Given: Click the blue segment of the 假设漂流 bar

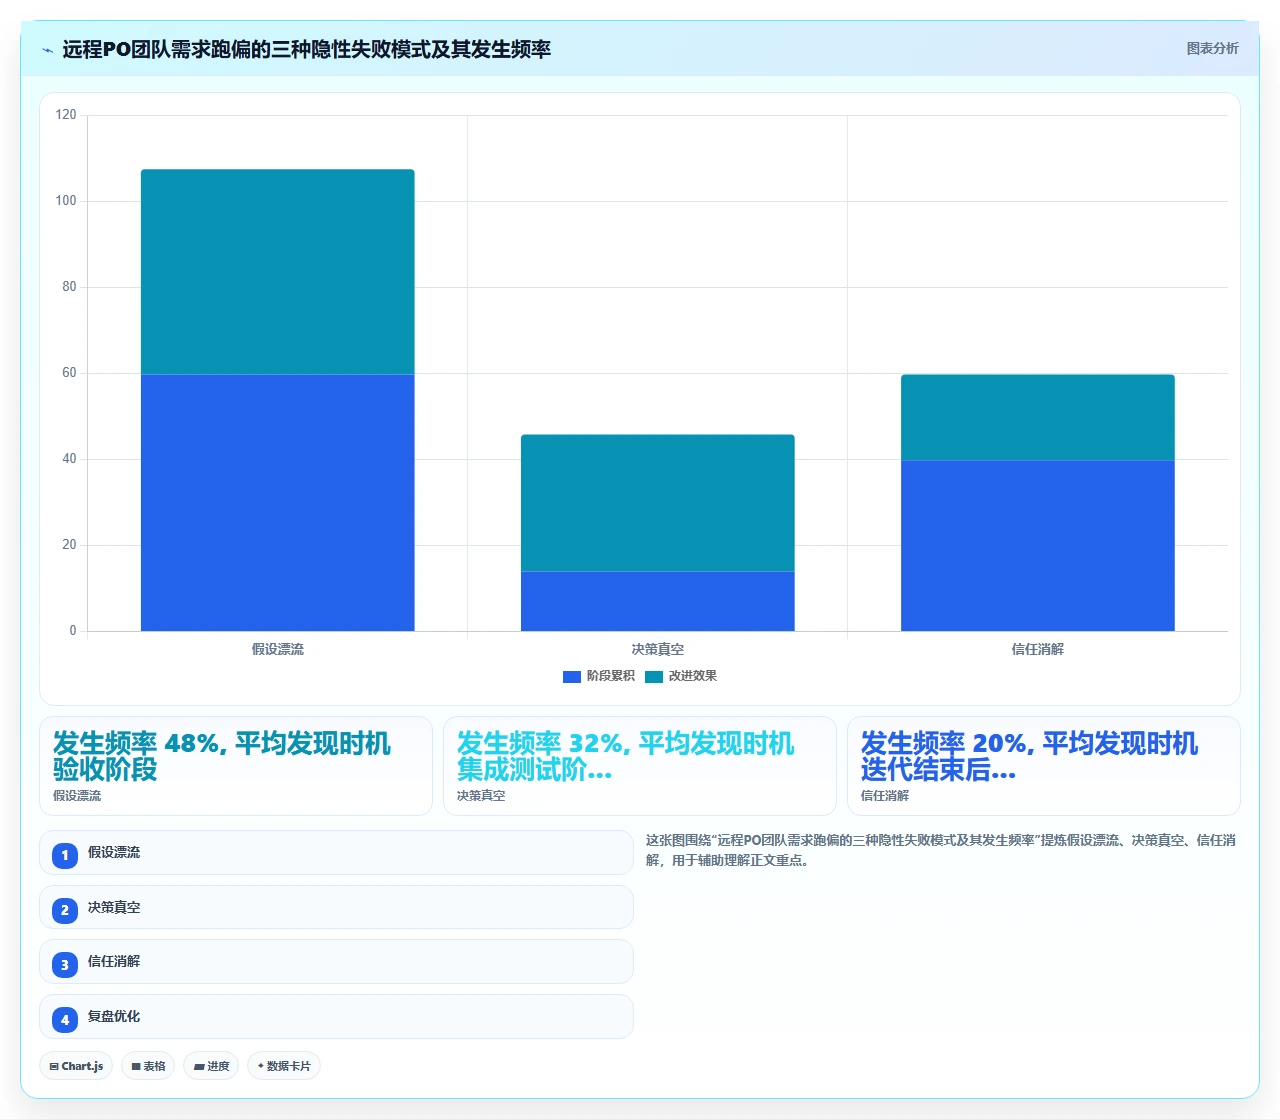Looking at the screenshot, I should pyautogui.click(x=278, y=502).
